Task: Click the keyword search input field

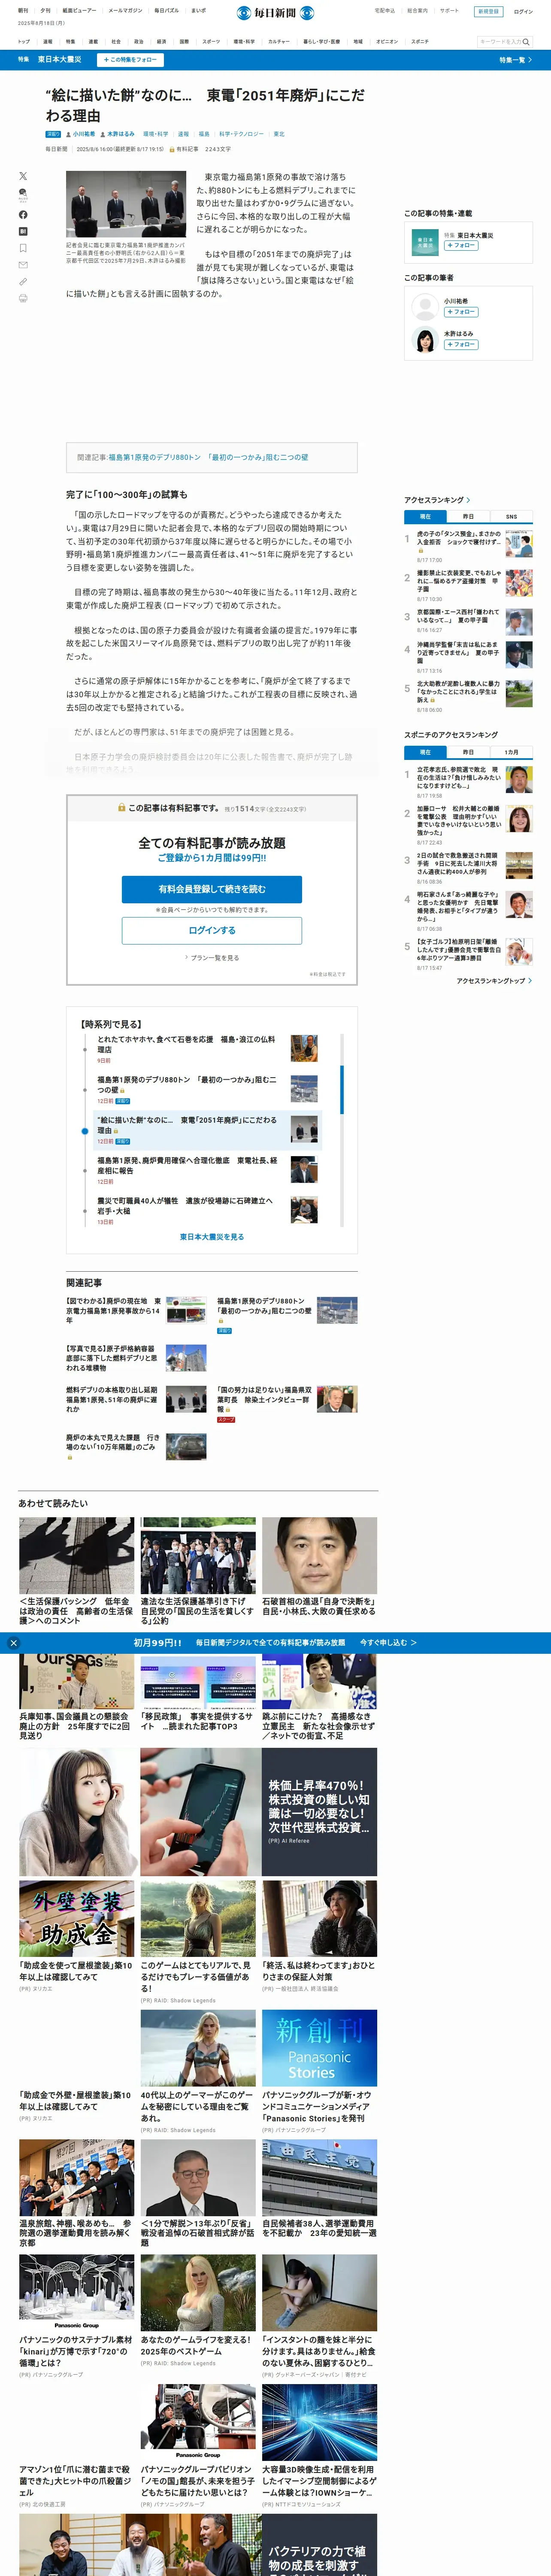Action: pos(499,42)
